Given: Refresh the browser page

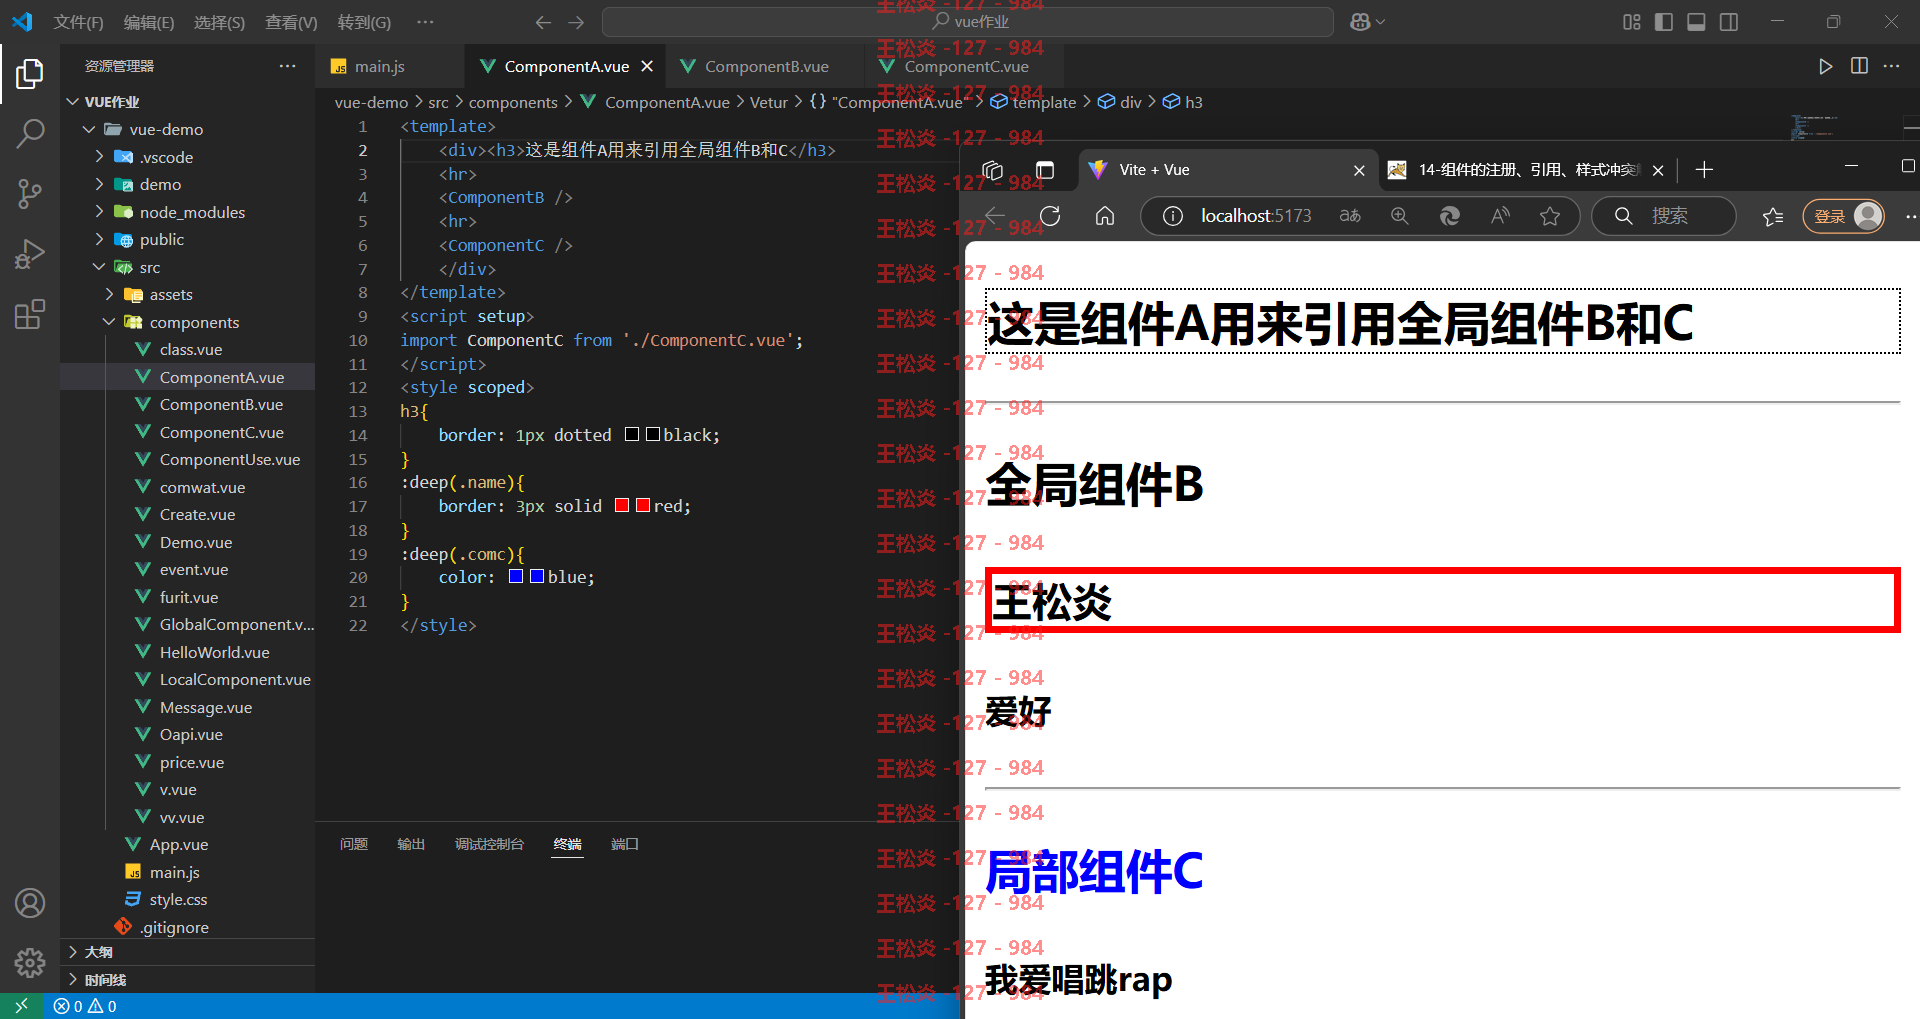Looking at the screenshot, I should [x=1050, y=216].
